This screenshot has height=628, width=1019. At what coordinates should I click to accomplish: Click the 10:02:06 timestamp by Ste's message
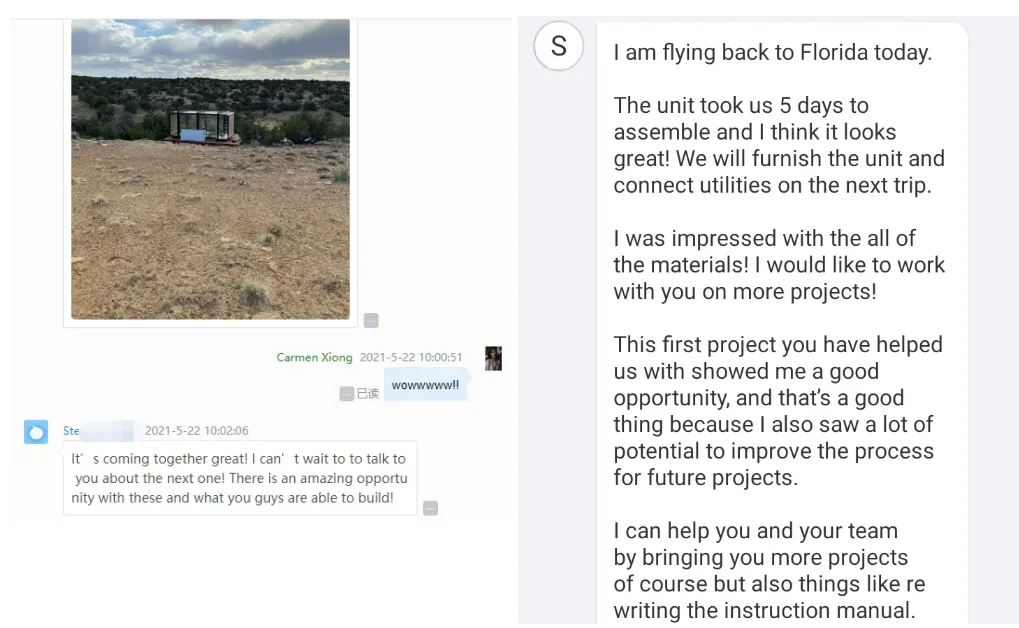196,431
